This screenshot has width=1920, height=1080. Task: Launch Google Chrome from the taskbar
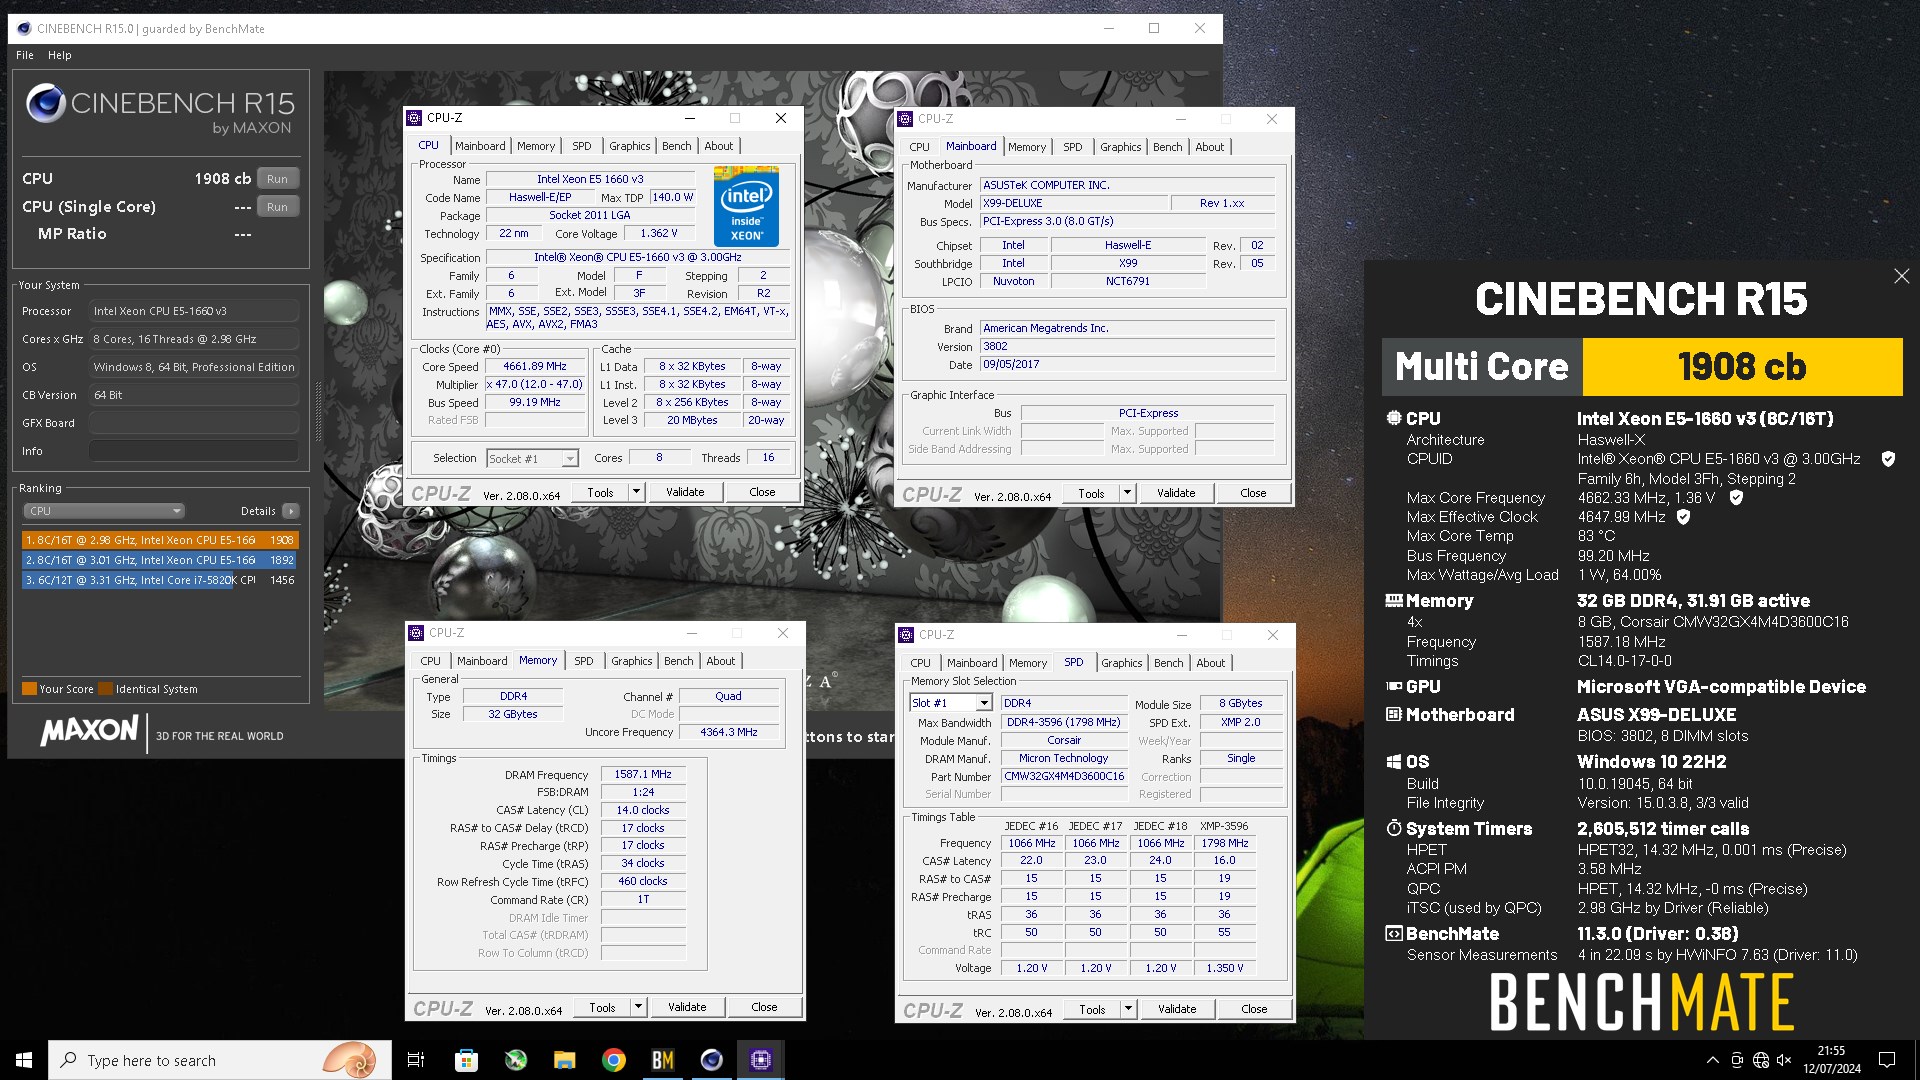(x=614, y=1060)
